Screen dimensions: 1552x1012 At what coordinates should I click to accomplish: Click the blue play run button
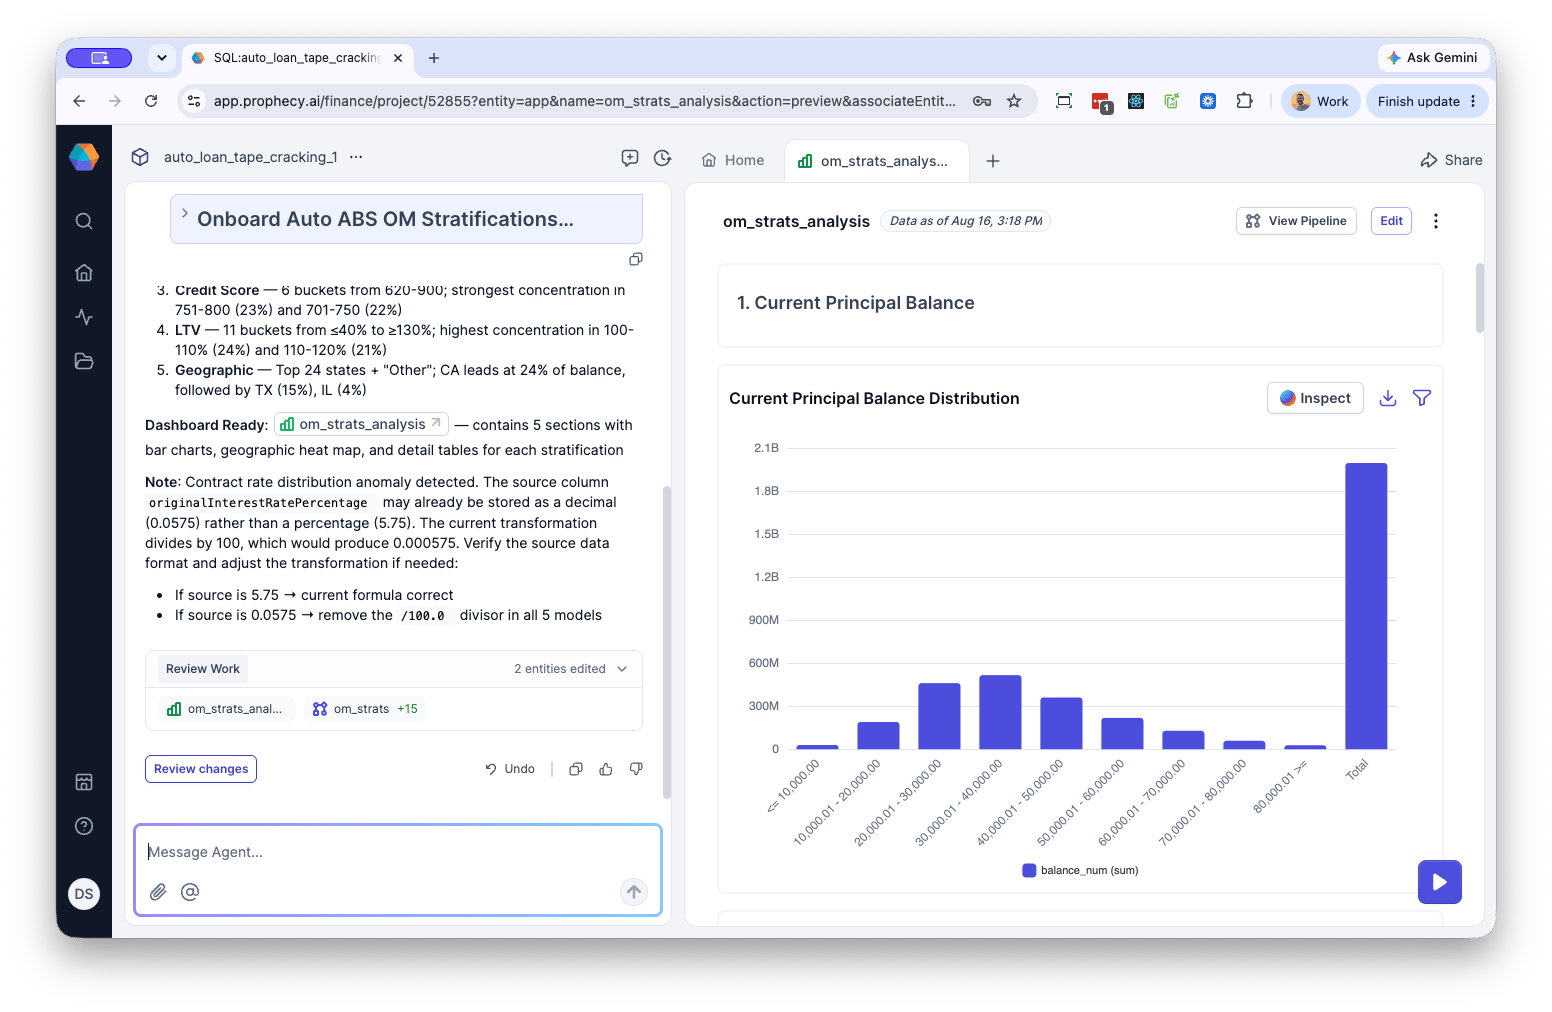pyautogui.click(x=1440, y=882)
